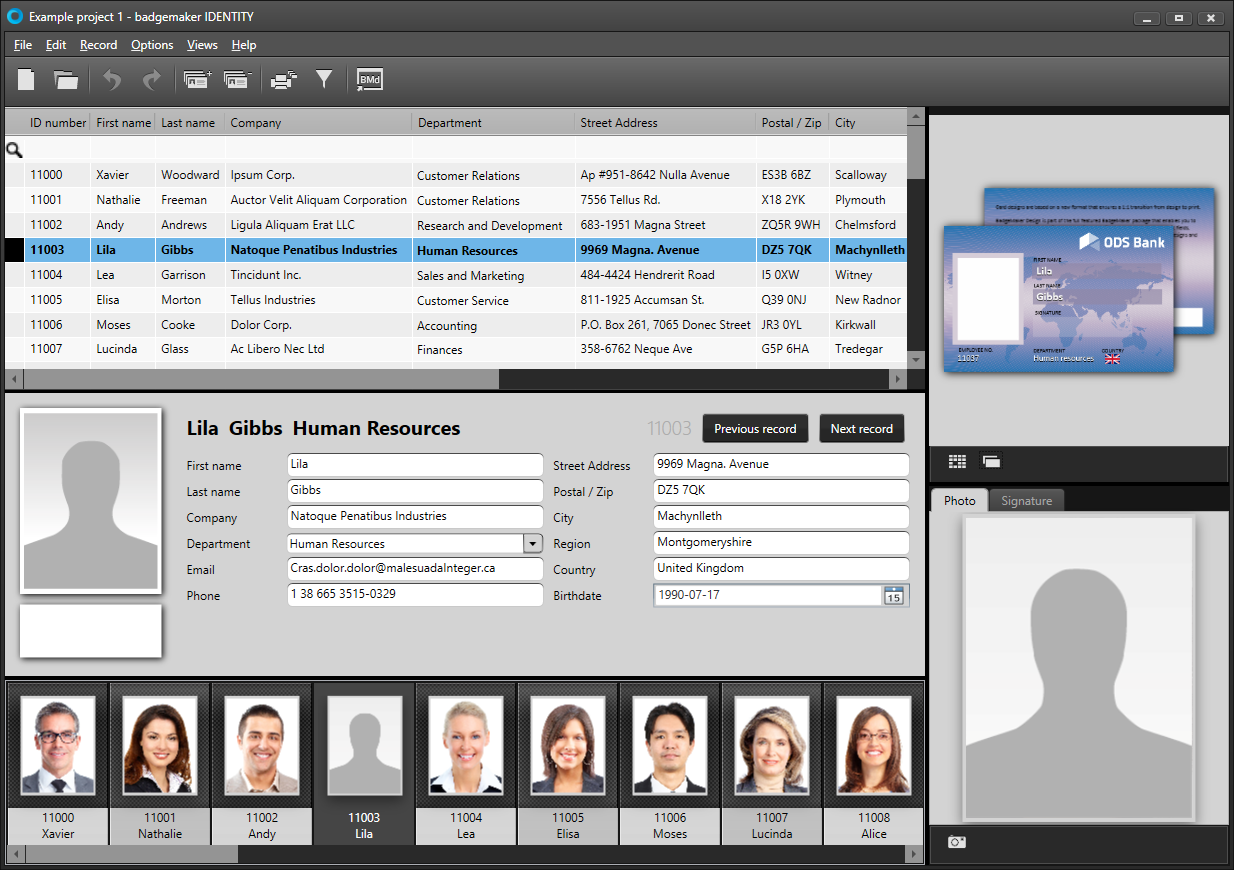Open the Record menu
This screenshot has height=870, width=1234.
98,45
